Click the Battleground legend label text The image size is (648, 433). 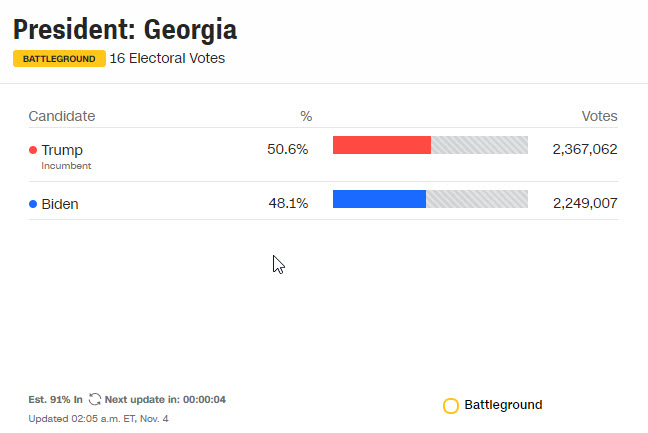pos(503,405)
